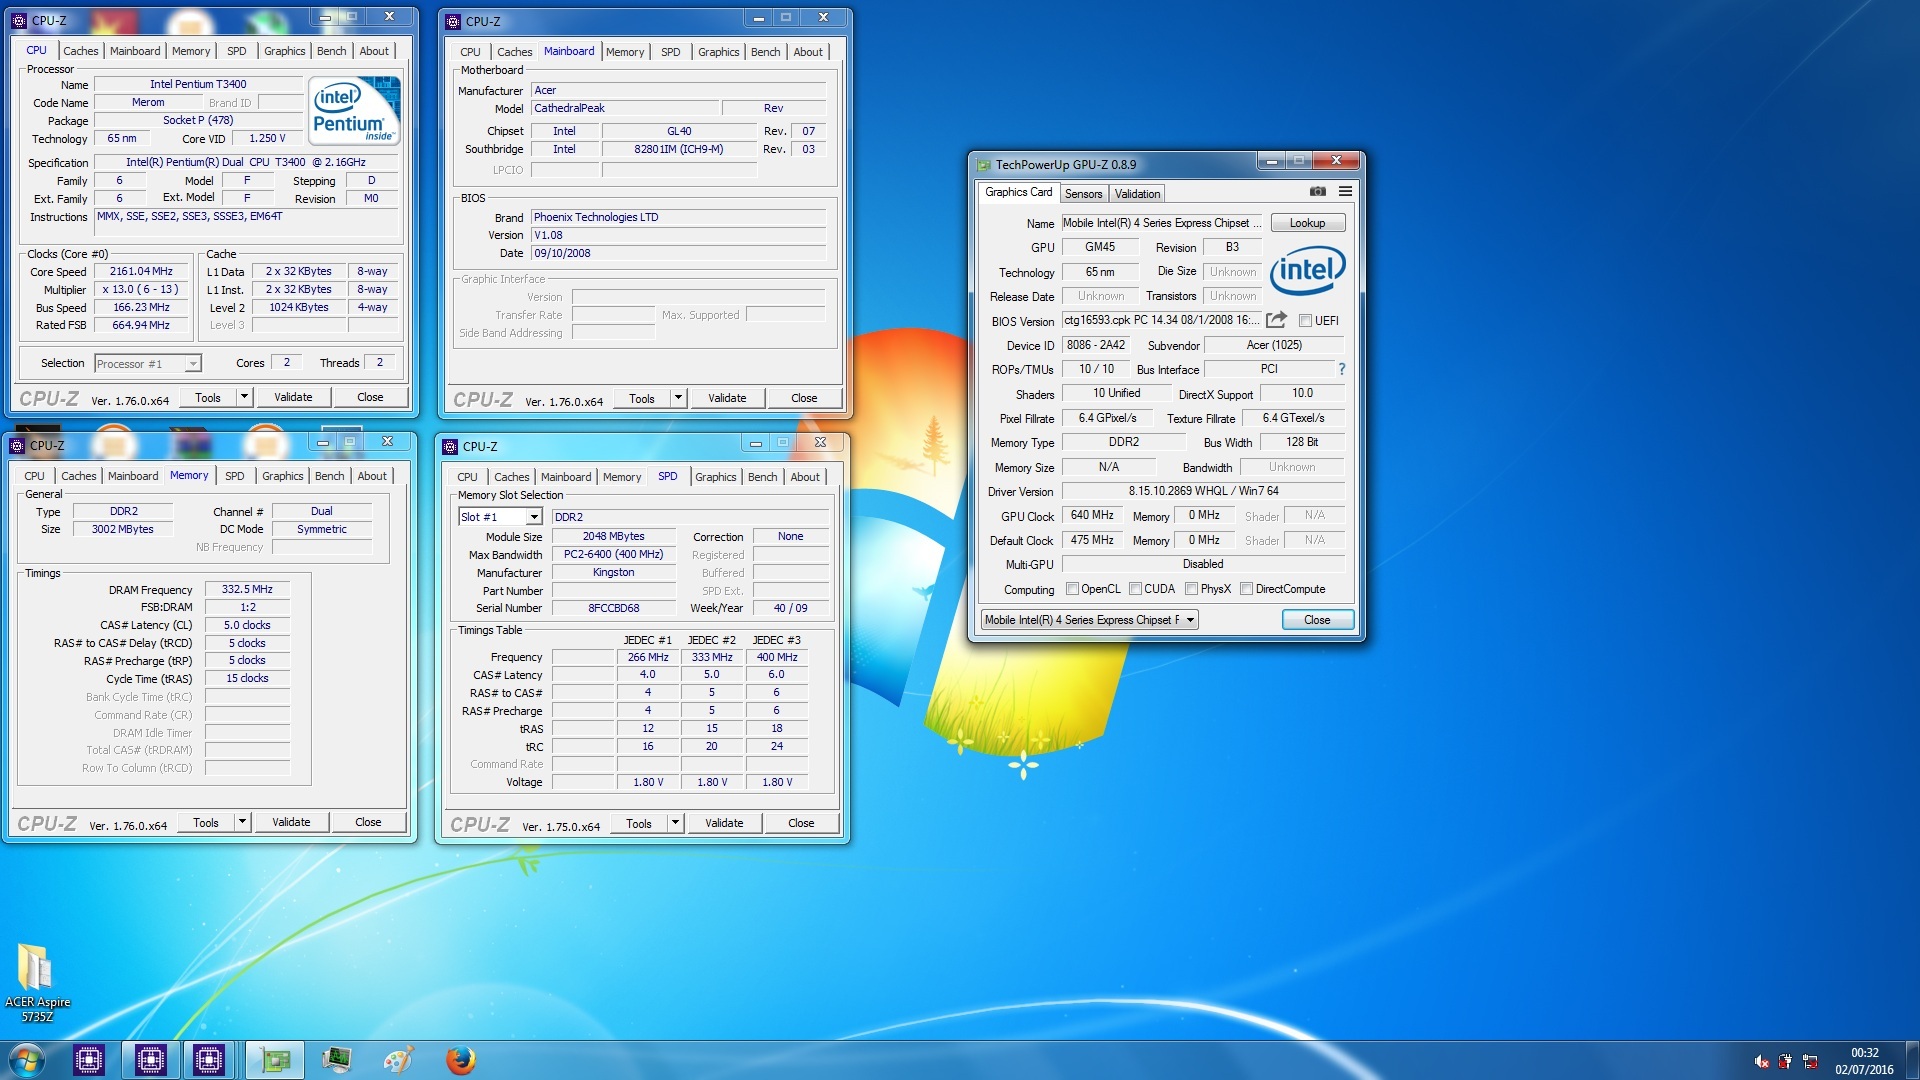The image size is (1920, 1080).
Task: Open the Windows Start orb
Action: [27, 1060]
